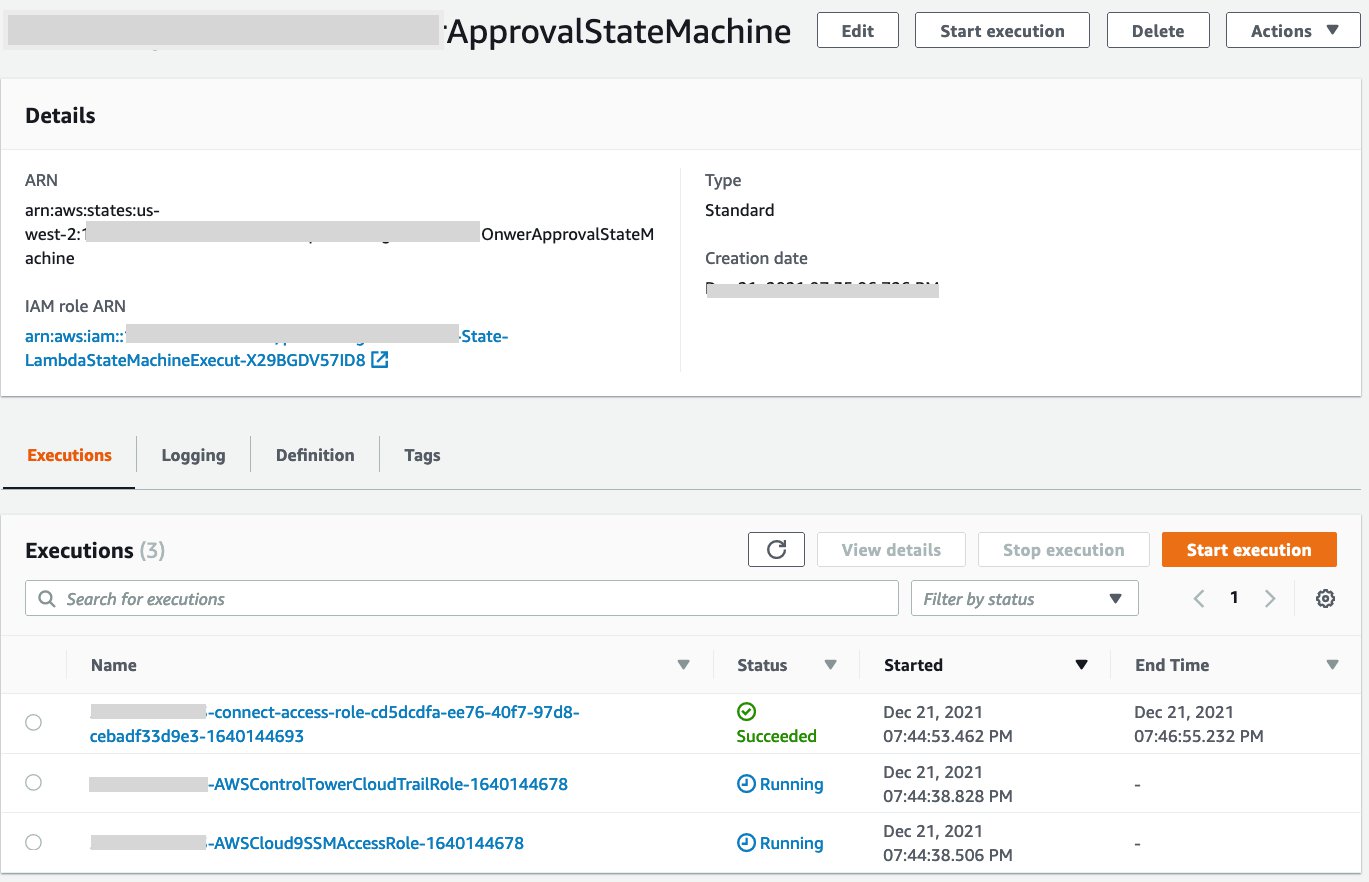The image size is (1369, 882).
Task: Switch to the Tags tab
Action: click(422, 455)
